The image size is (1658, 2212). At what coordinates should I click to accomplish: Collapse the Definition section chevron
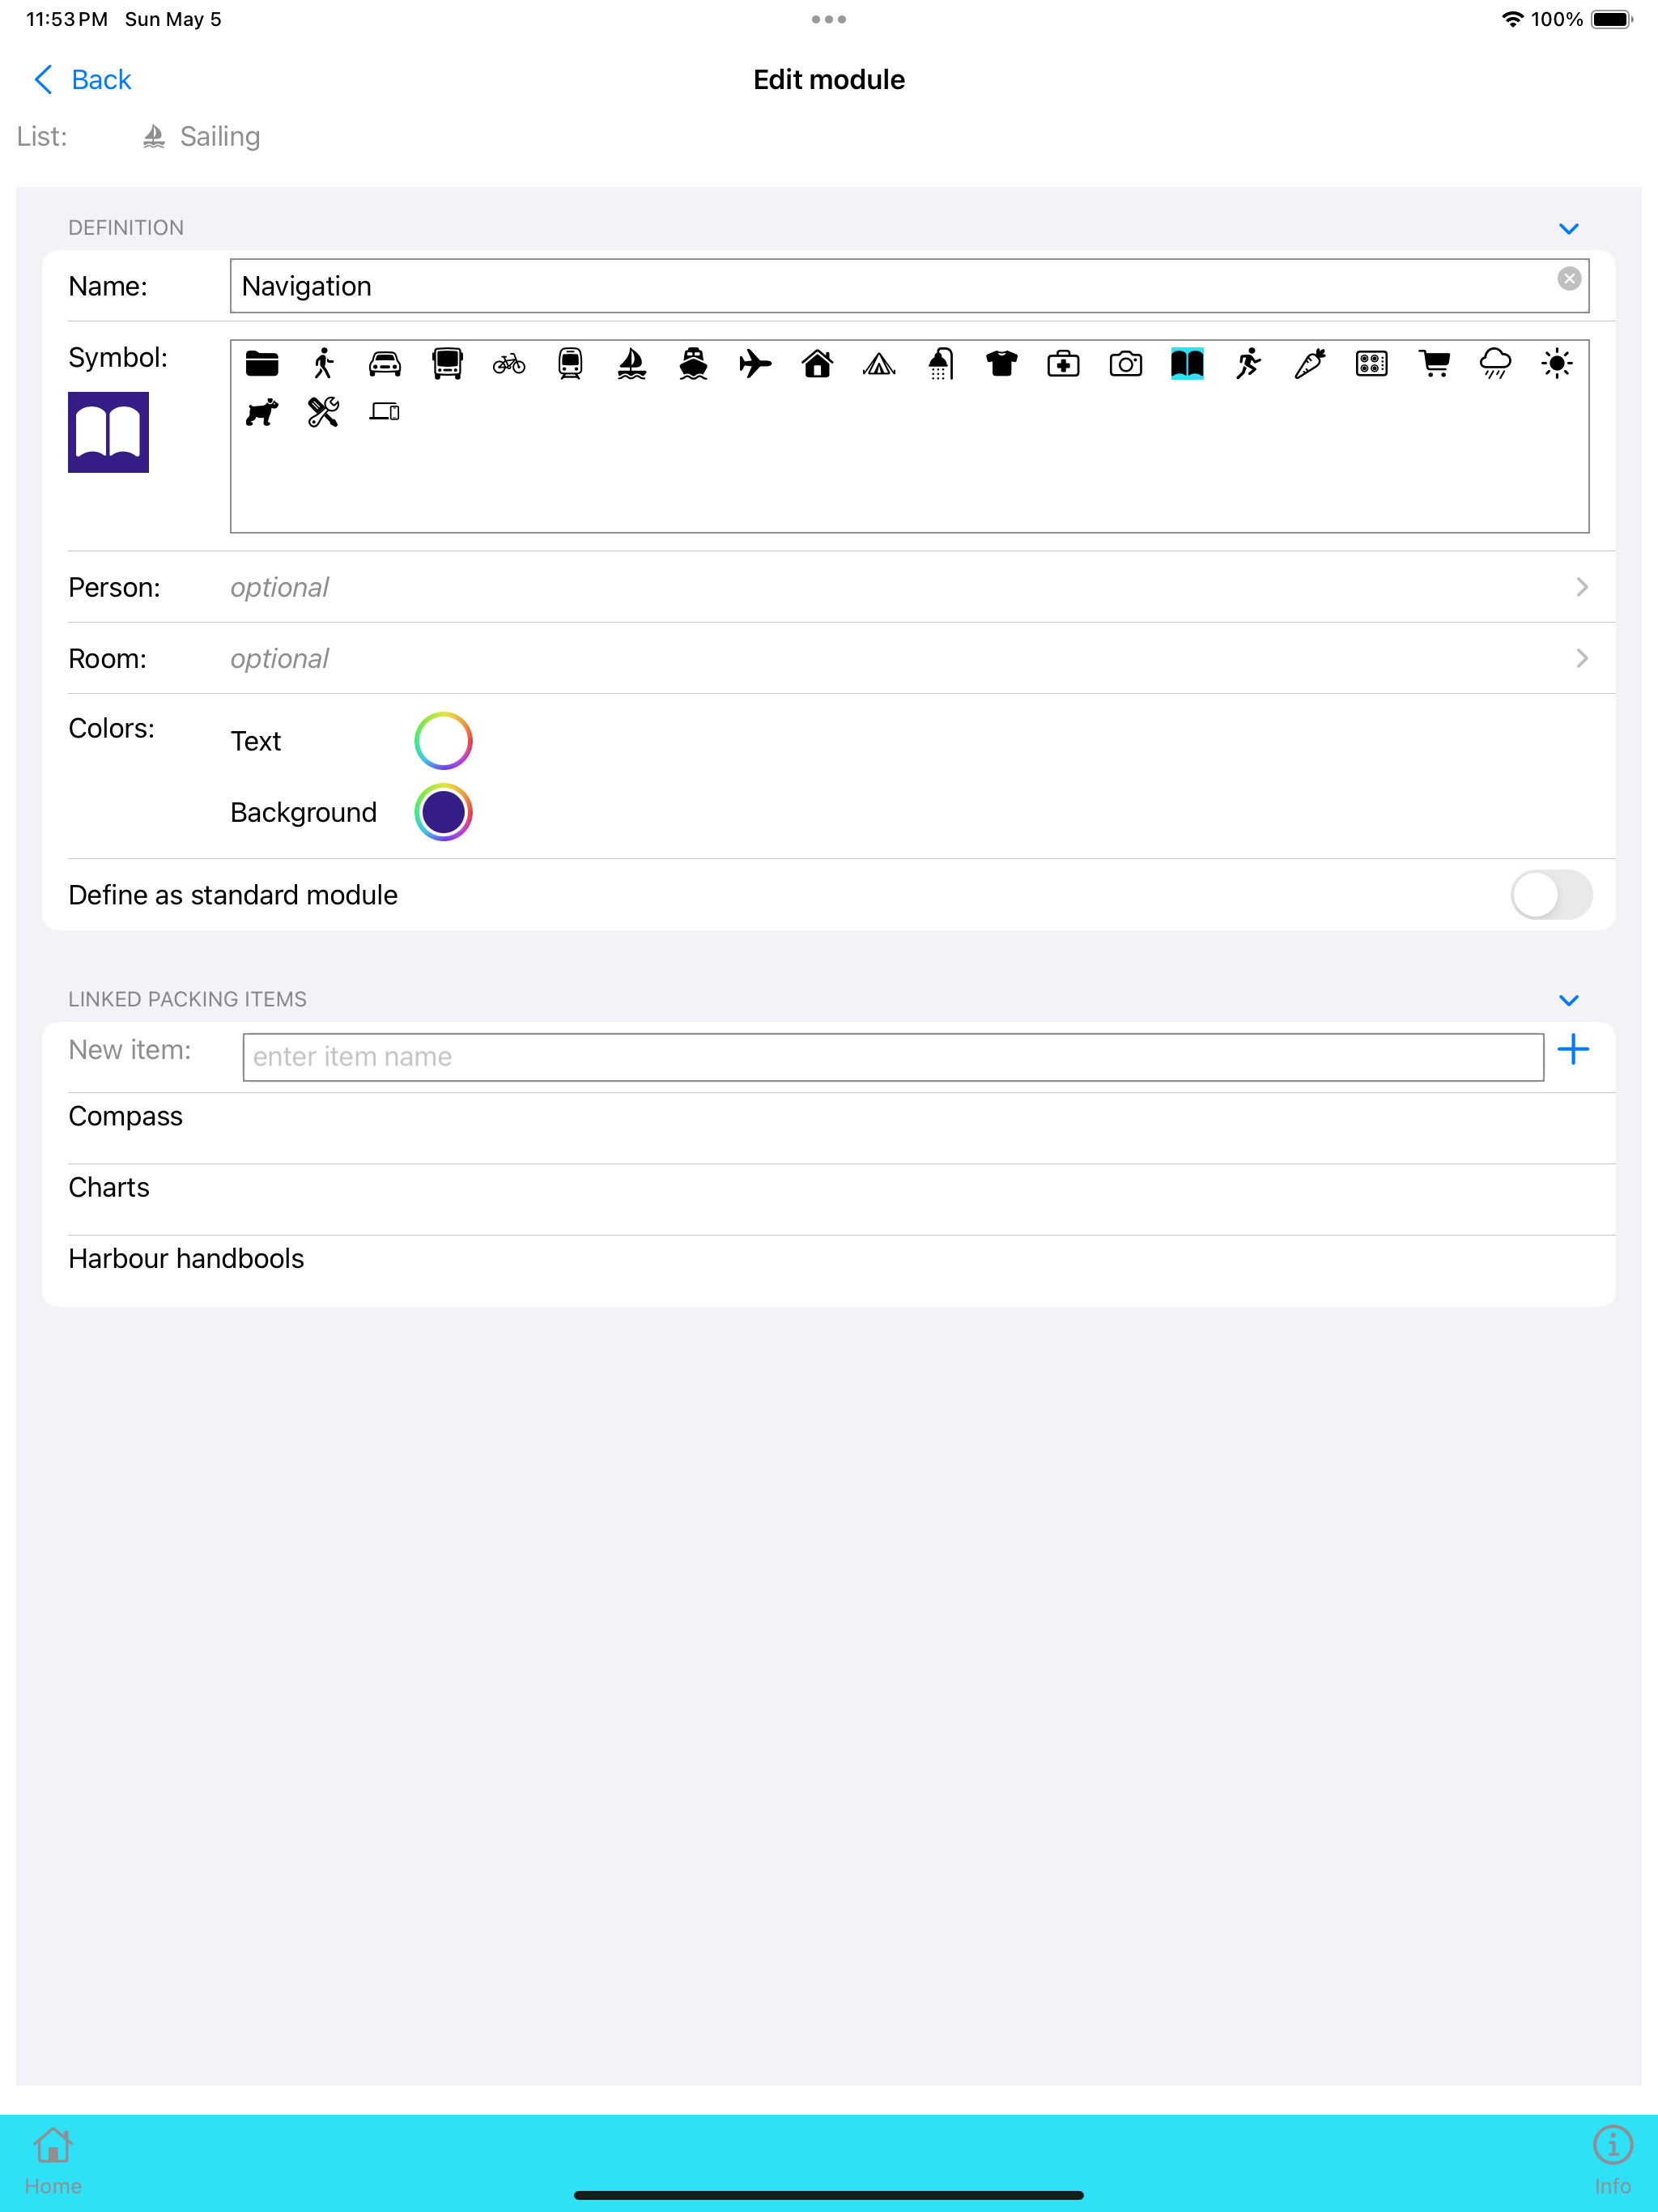1569,228
